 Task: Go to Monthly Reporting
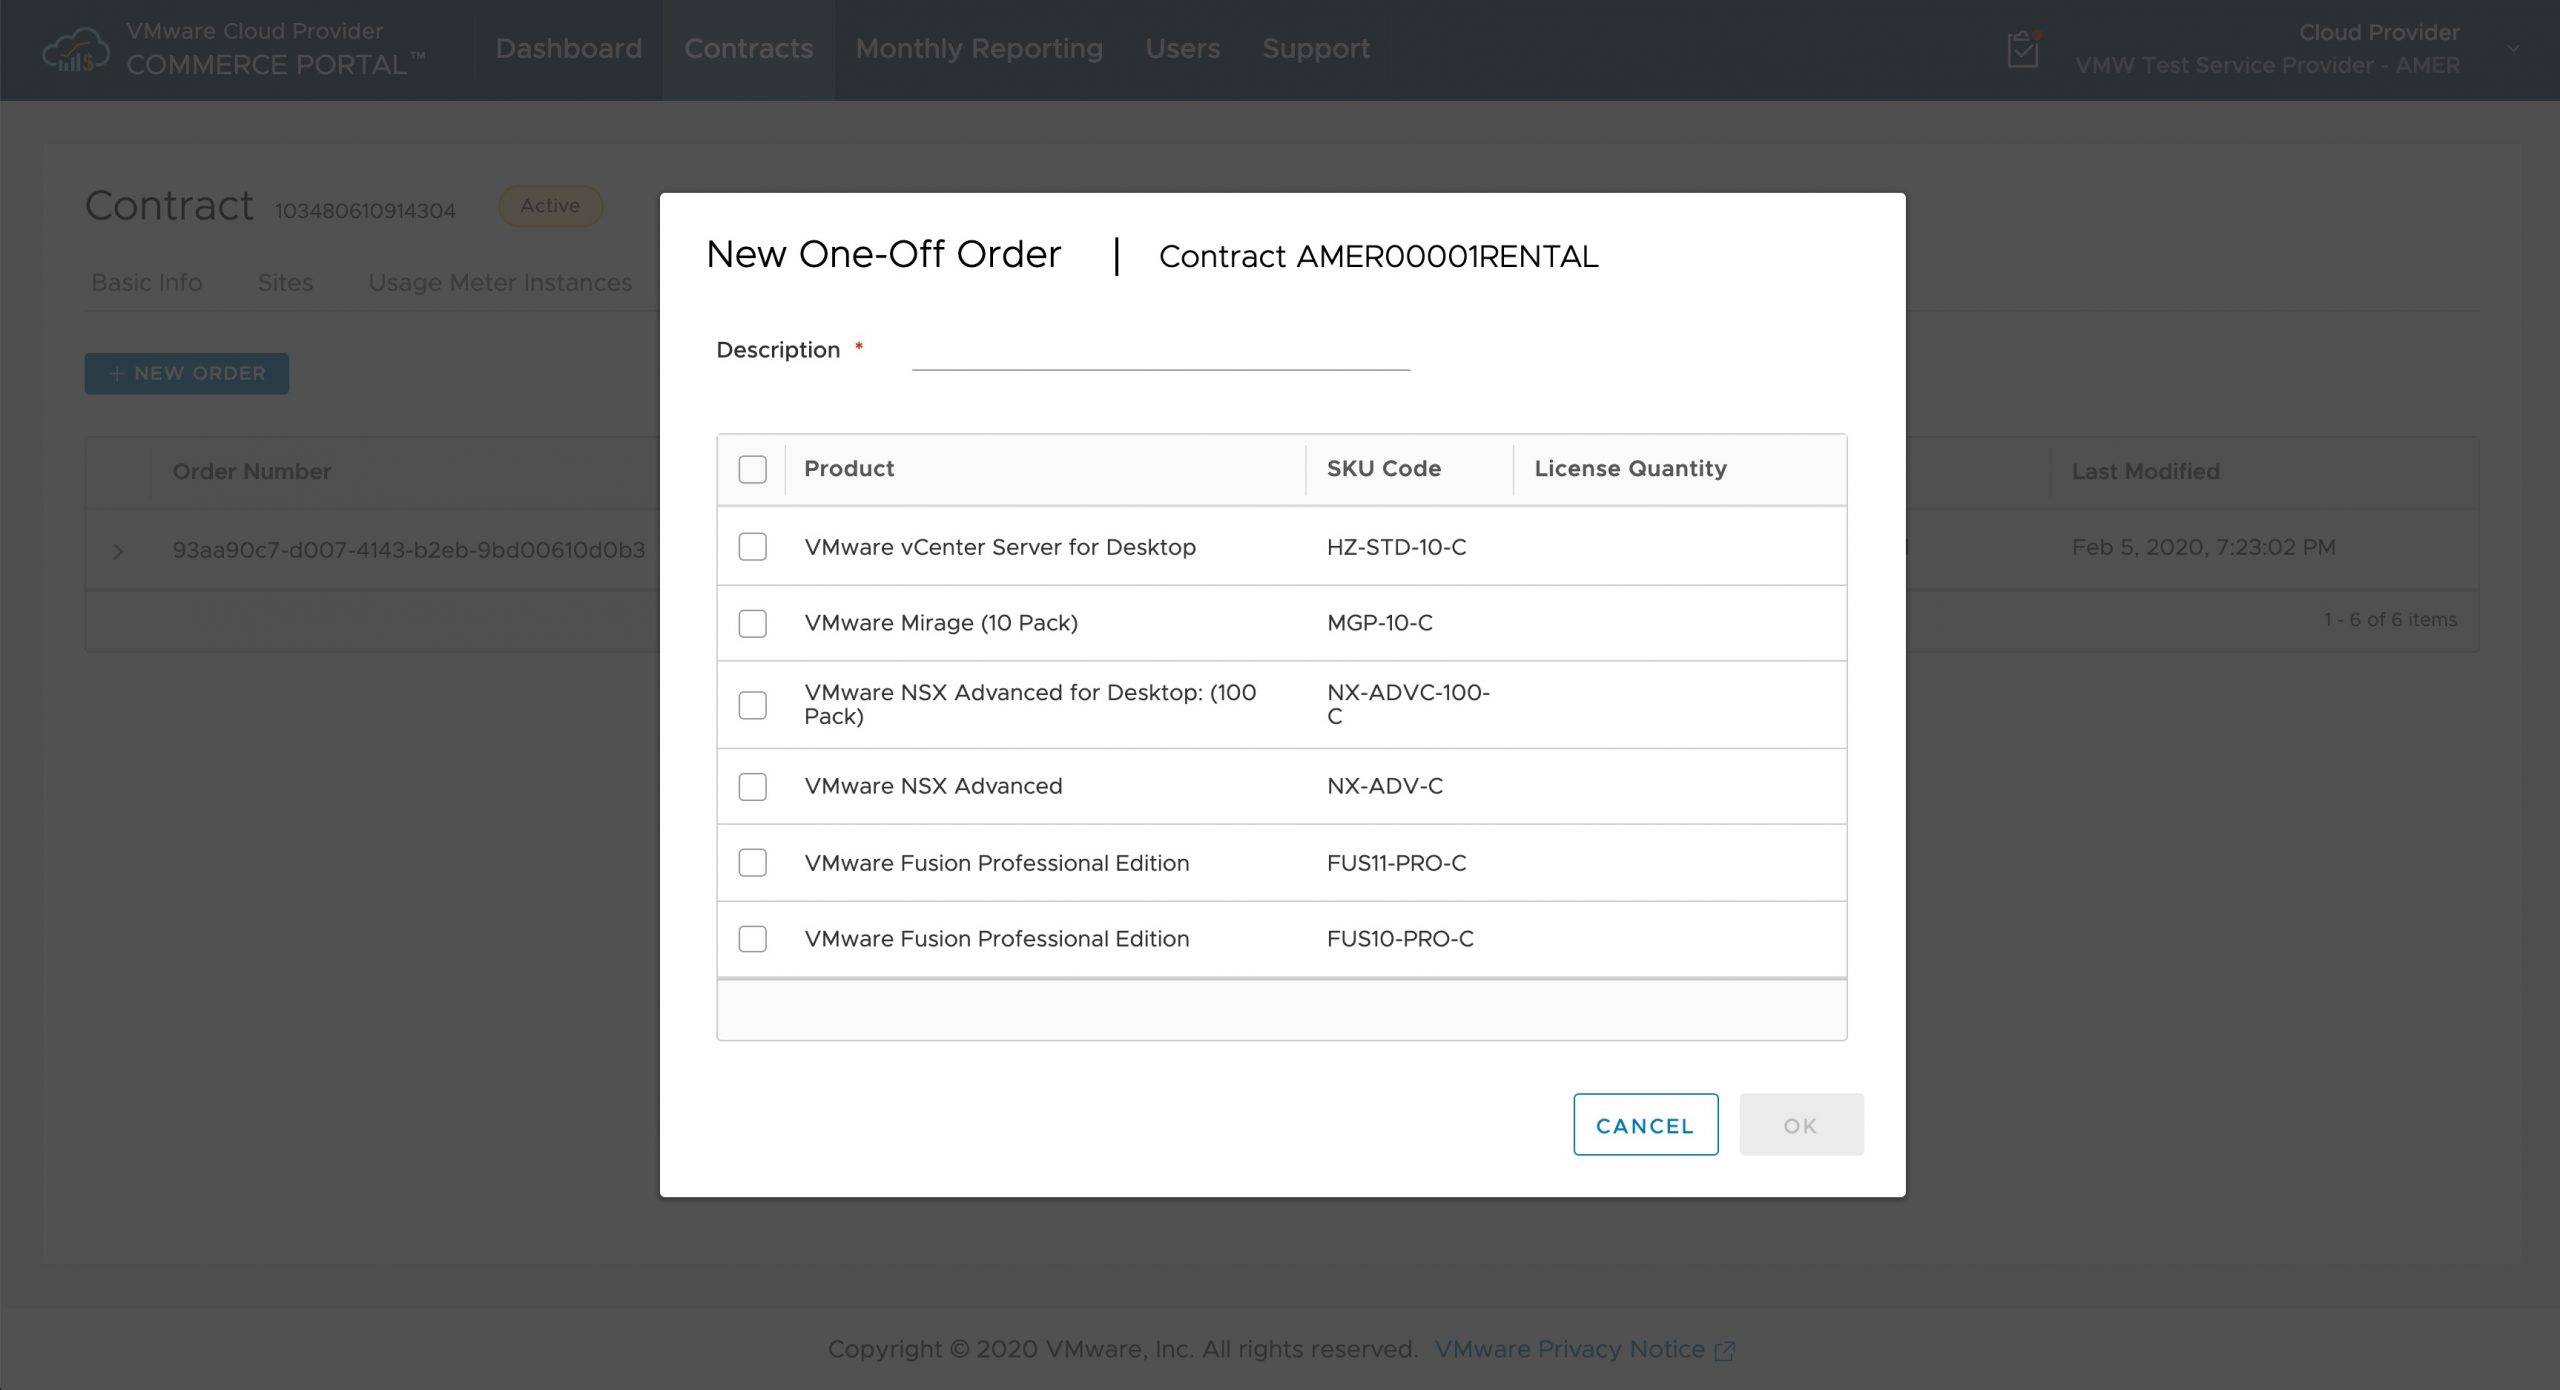pos(978,49)
